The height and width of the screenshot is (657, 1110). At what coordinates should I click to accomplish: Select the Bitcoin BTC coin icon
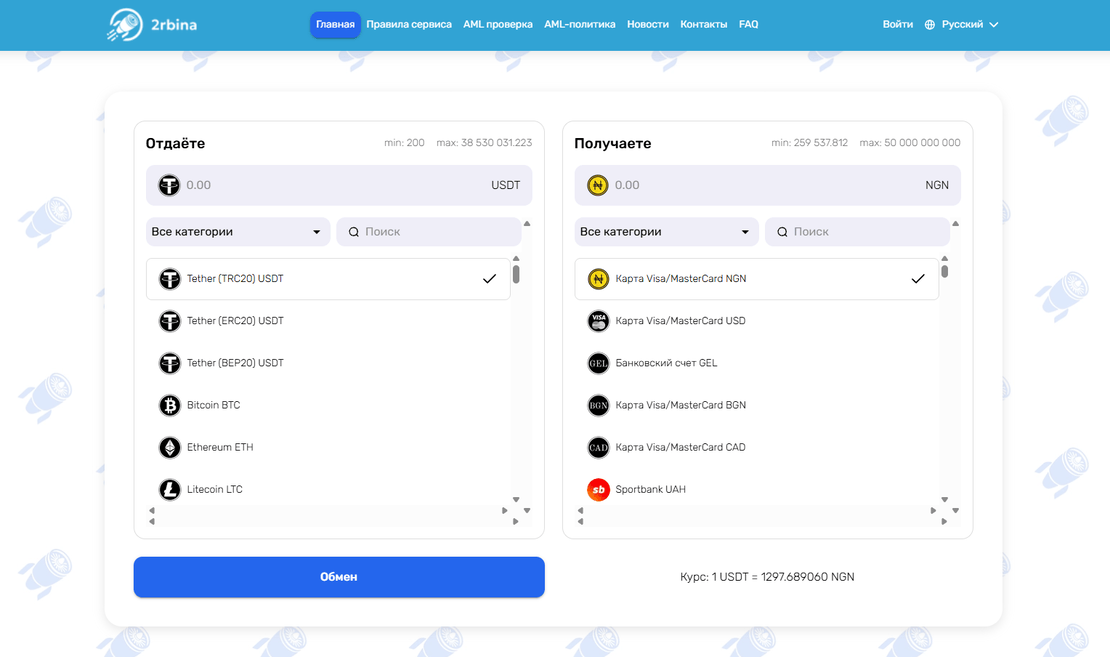coord(170,405)
